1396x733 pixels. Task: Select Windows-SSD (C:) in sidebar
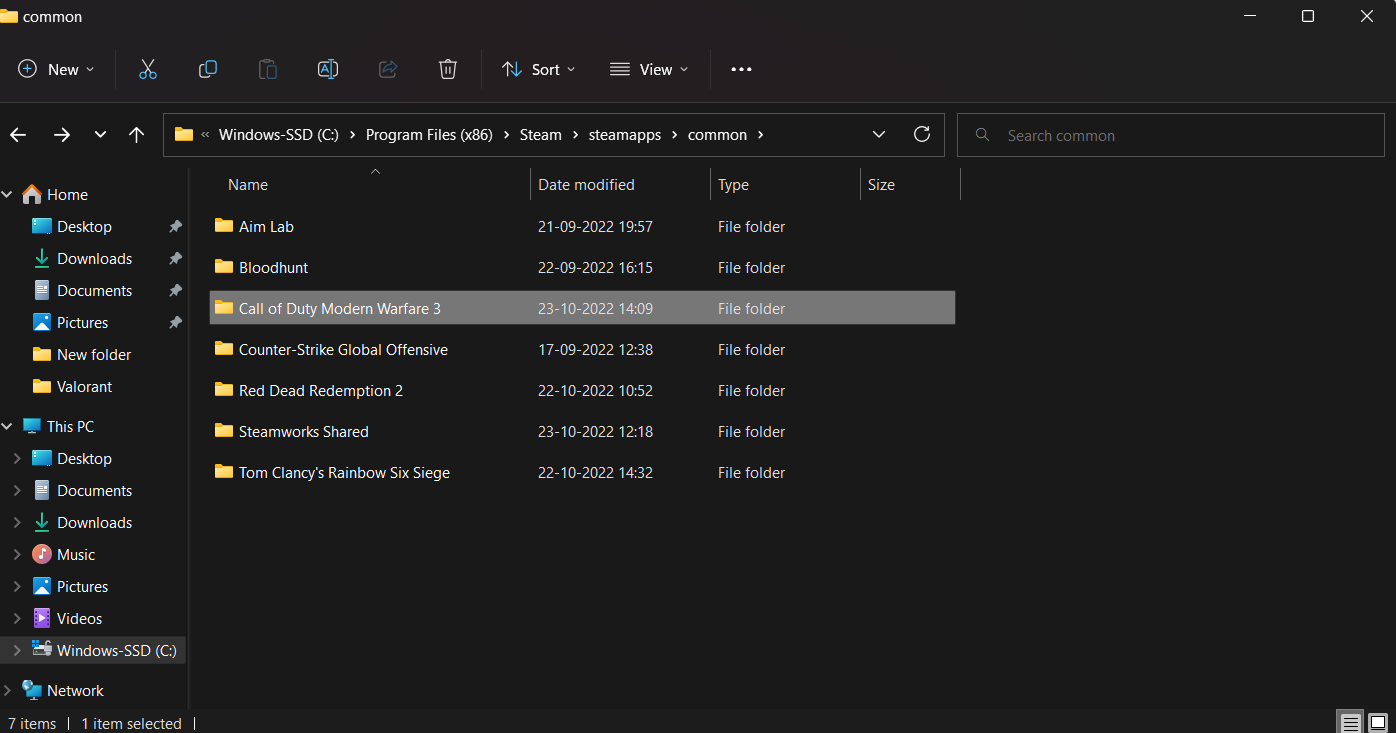[116, 651]
